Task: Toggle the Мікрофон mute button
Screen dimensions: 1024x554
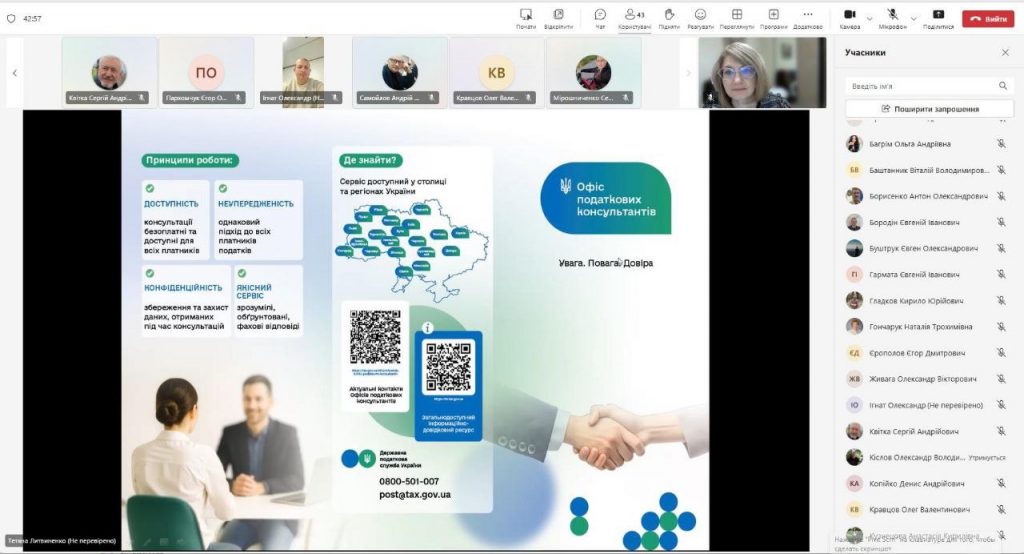Action: pos(891,15)
